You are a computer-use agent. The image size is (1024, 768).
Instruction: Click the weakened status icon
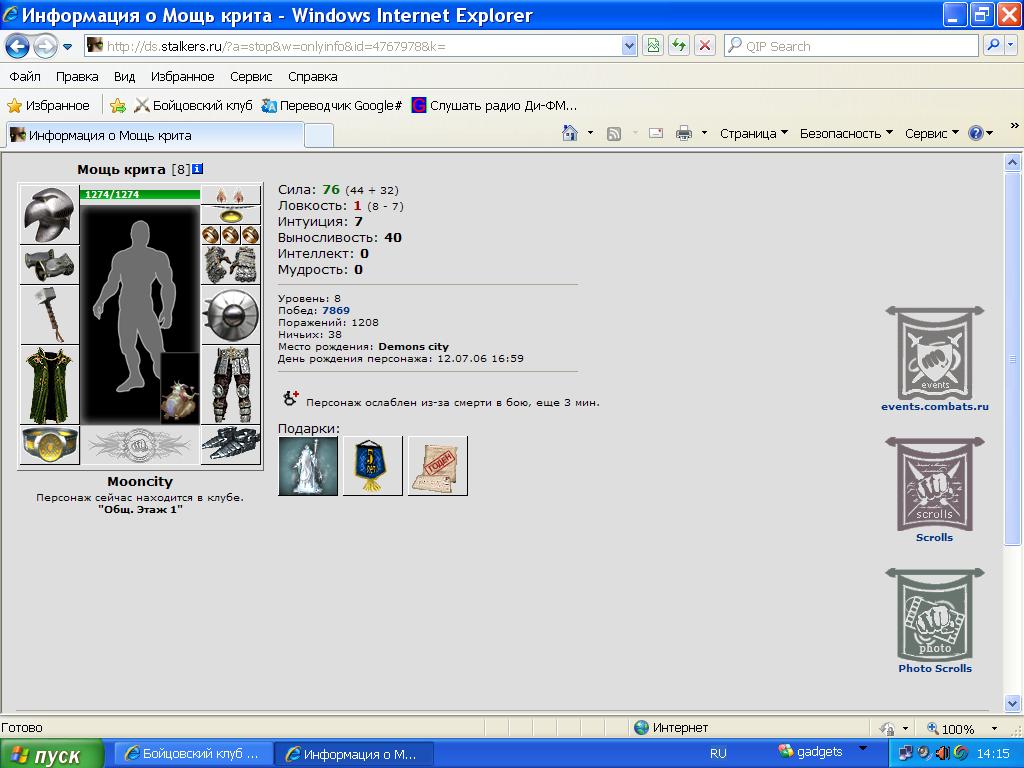pyautogui.click(x=291, y=398)
